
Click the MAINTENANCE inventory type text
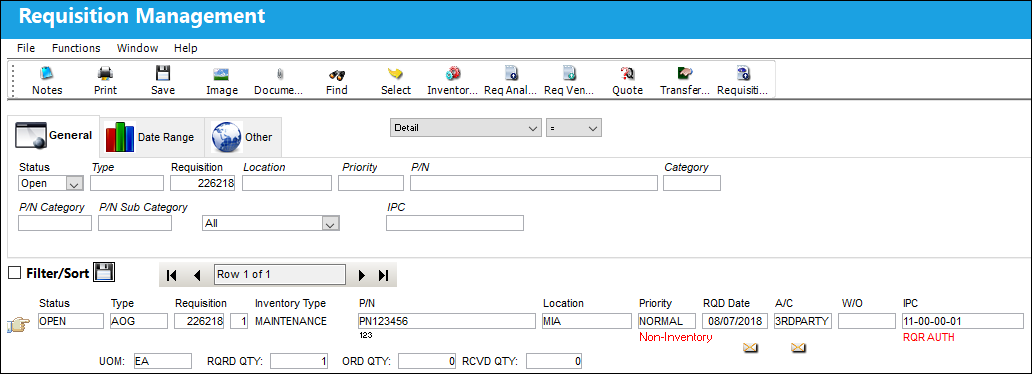pos(290,321)
